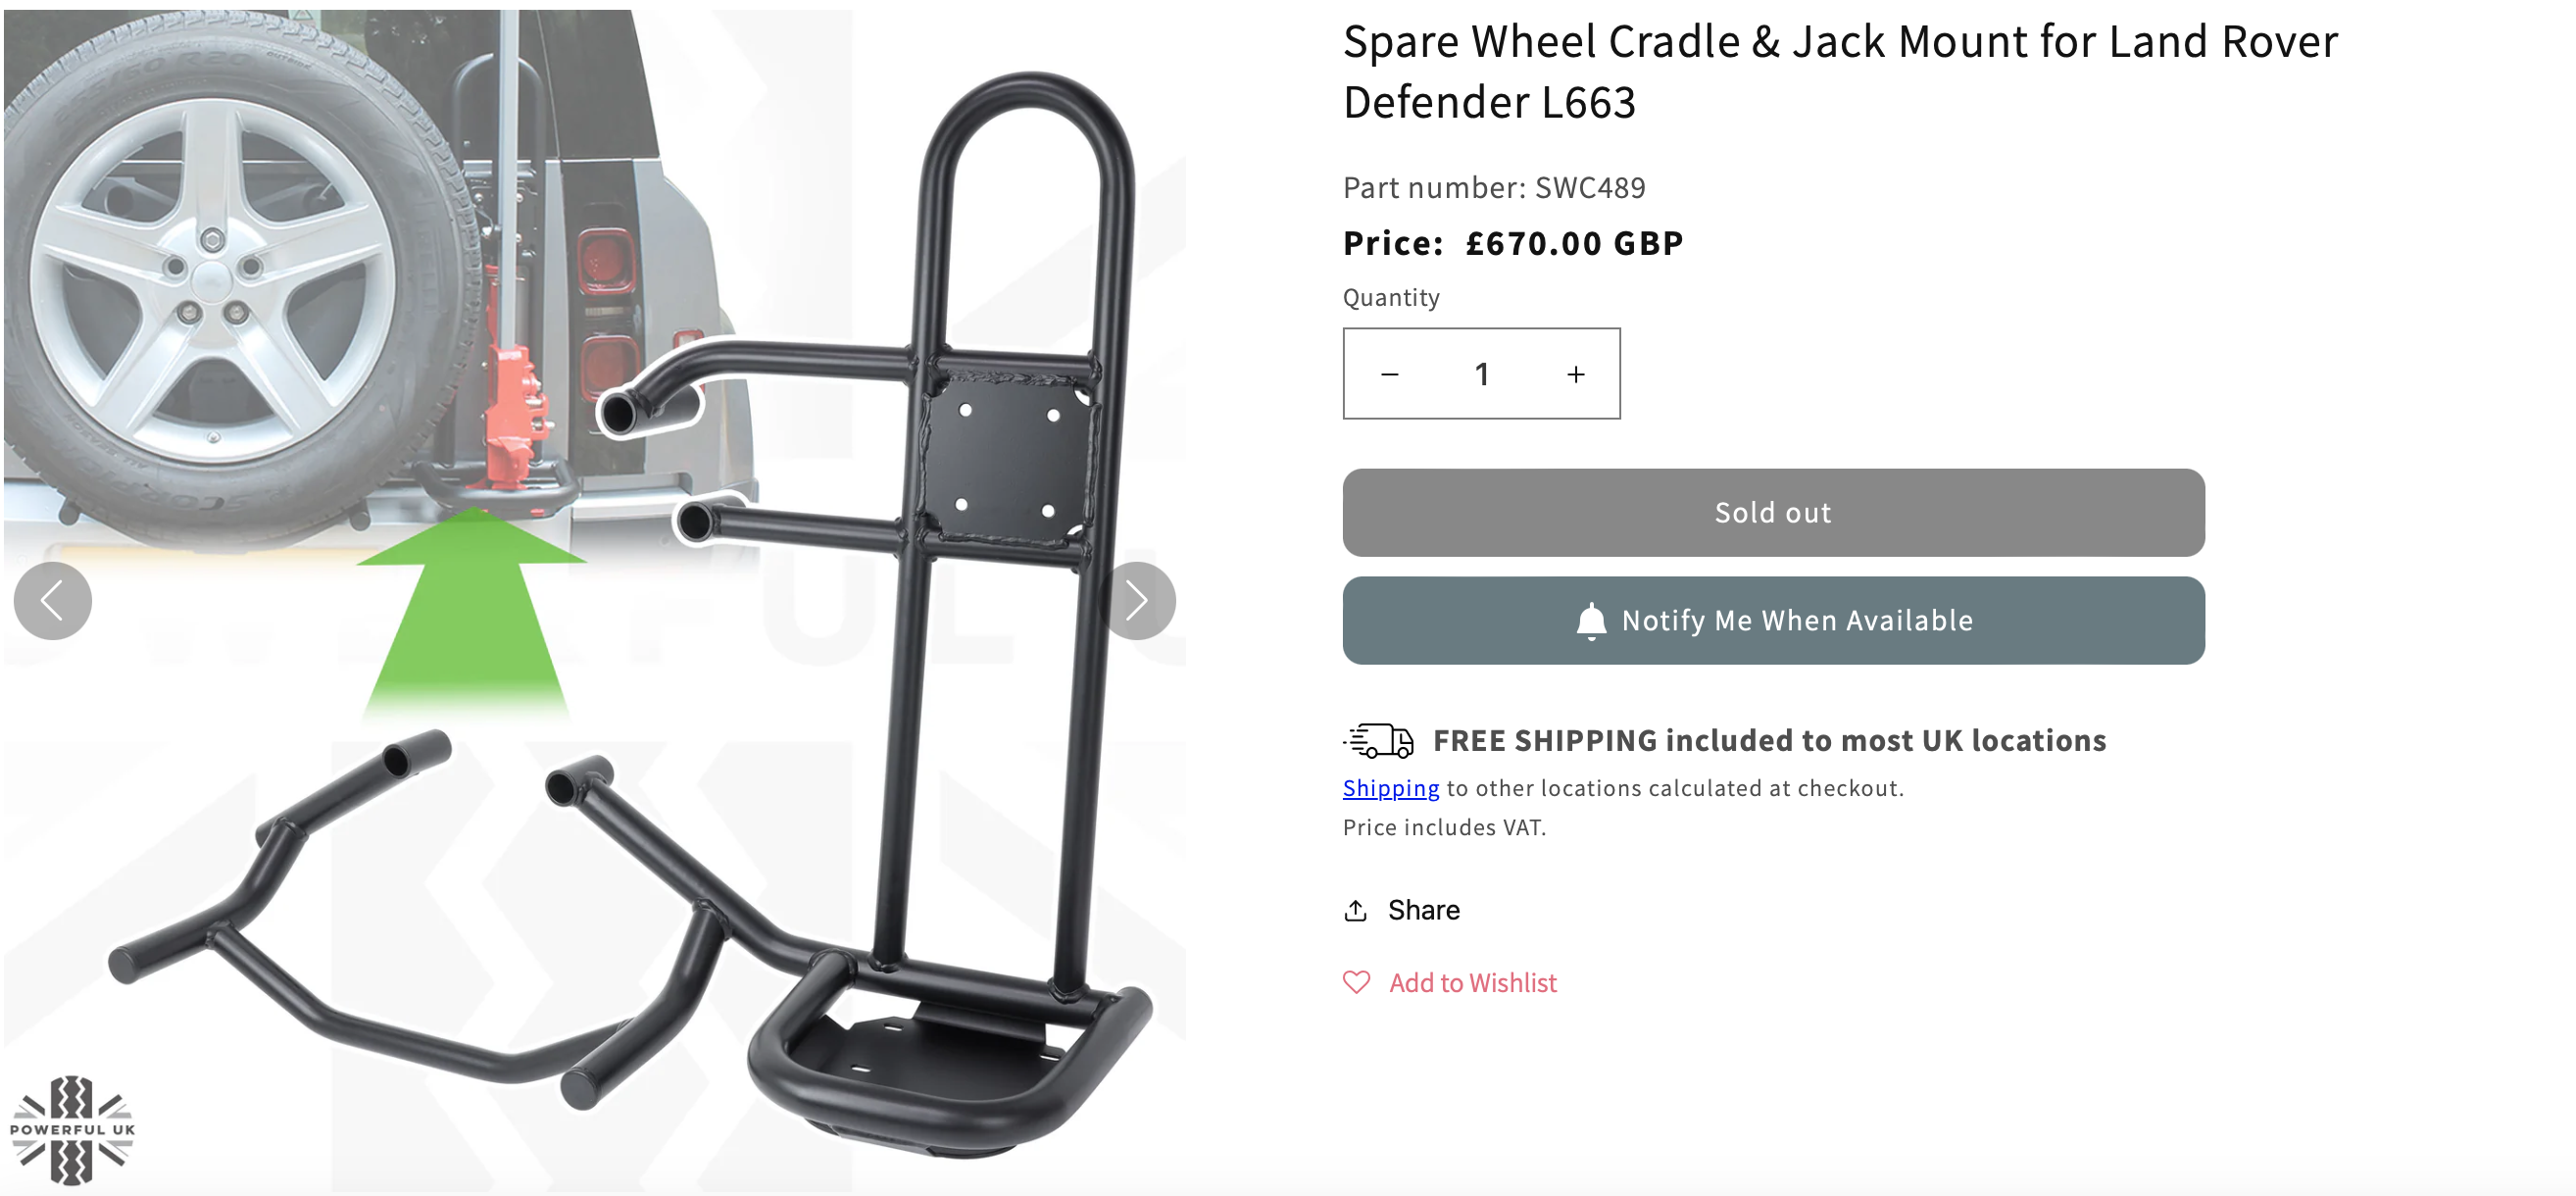Select the Add to Wishlist text link
Viewport: 2576px width, 1196px height.
click(1473, 983)
